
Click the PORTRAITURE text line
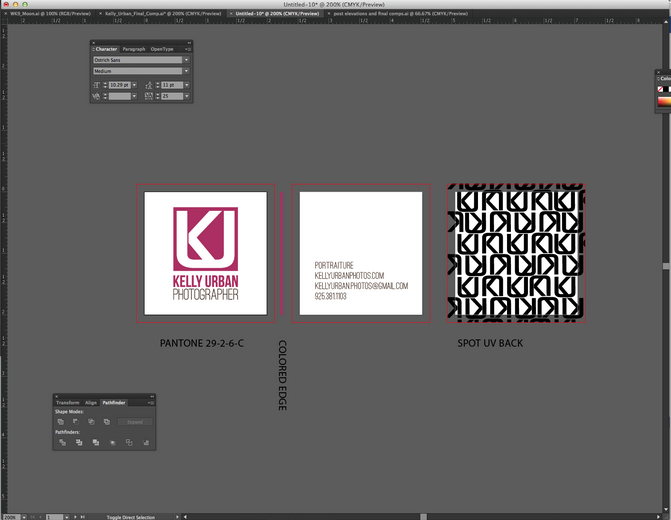pos(334,265)
